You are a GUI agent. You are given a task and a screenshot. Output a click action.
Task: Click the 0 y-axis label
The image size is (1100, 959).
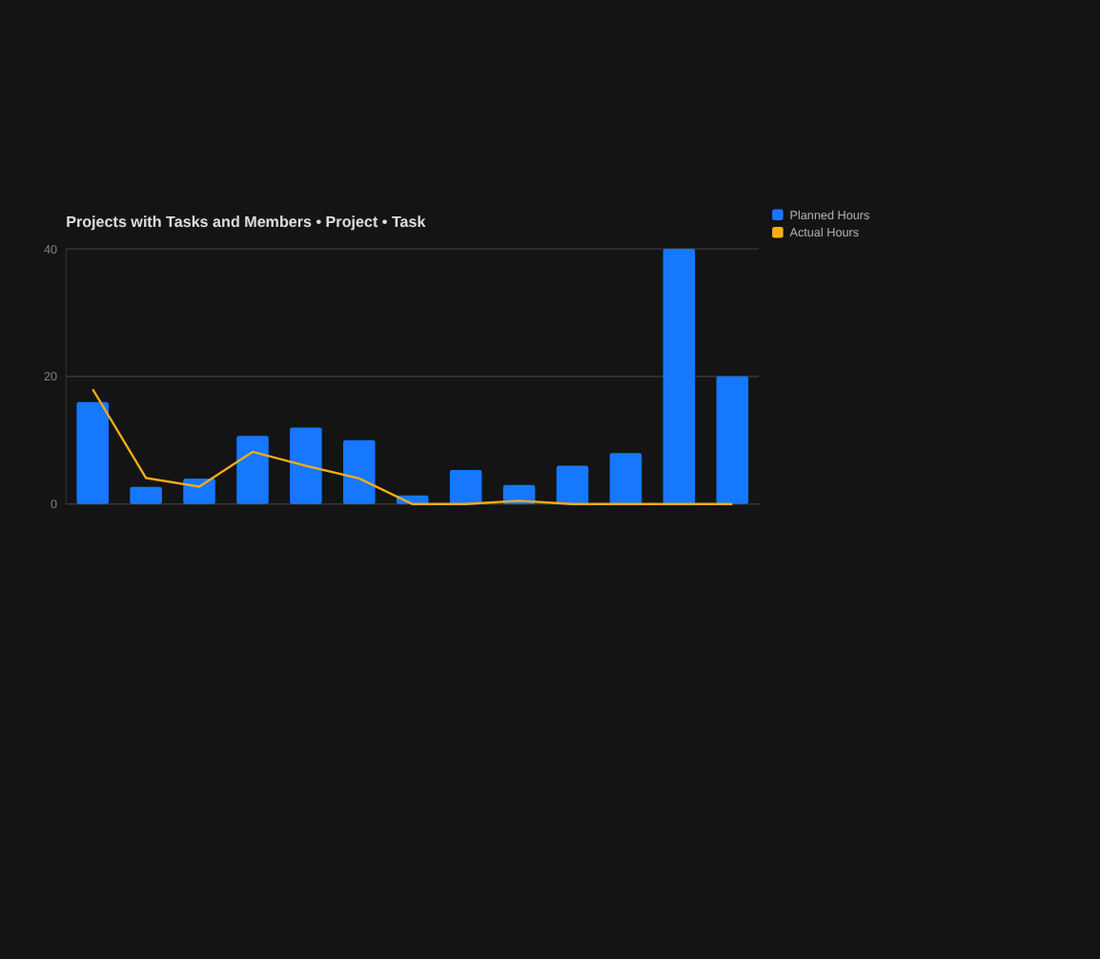tap(54, 504)
